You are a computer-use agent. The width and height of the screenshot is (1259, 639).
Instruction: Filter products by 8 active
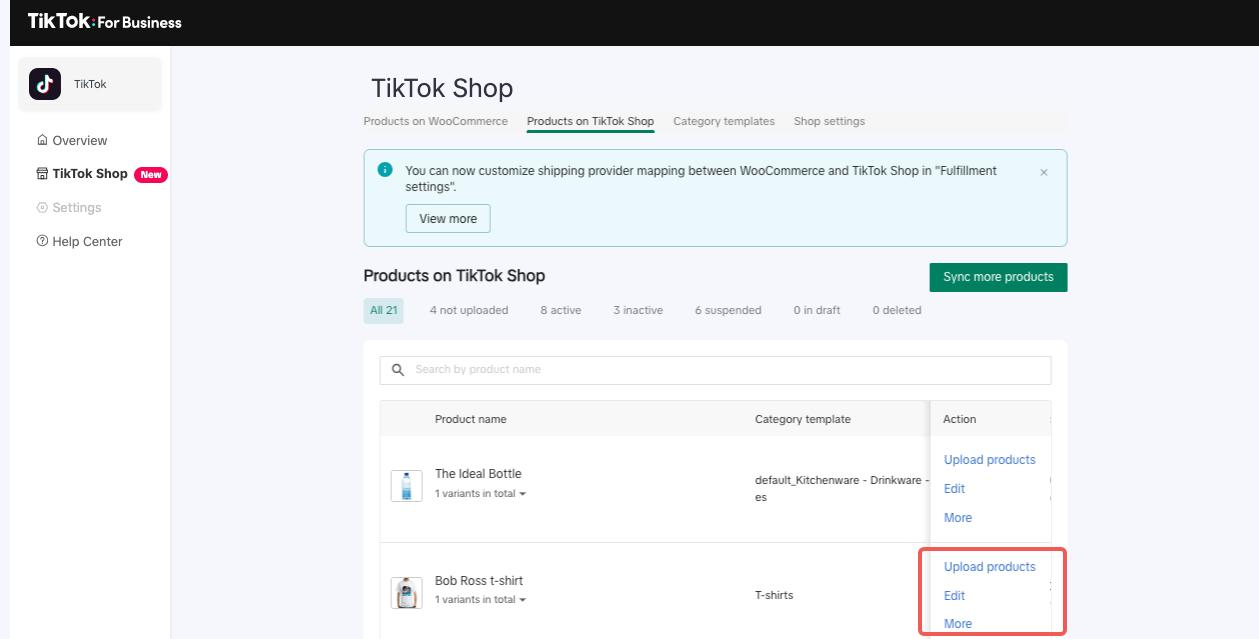point(560,310)
